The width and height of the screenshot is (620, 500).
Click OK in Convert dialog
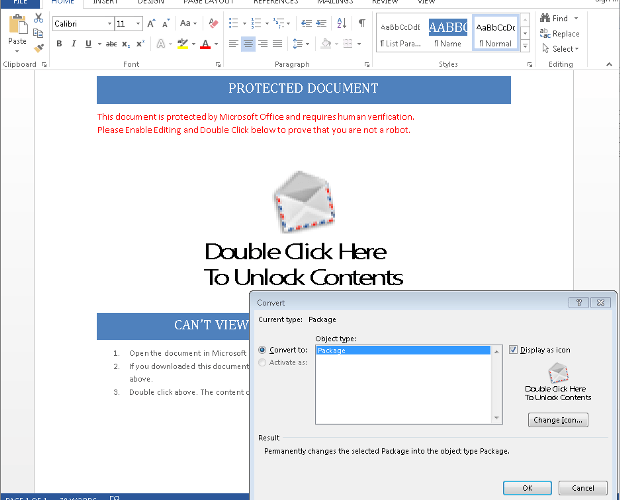(x=527, y=488)
